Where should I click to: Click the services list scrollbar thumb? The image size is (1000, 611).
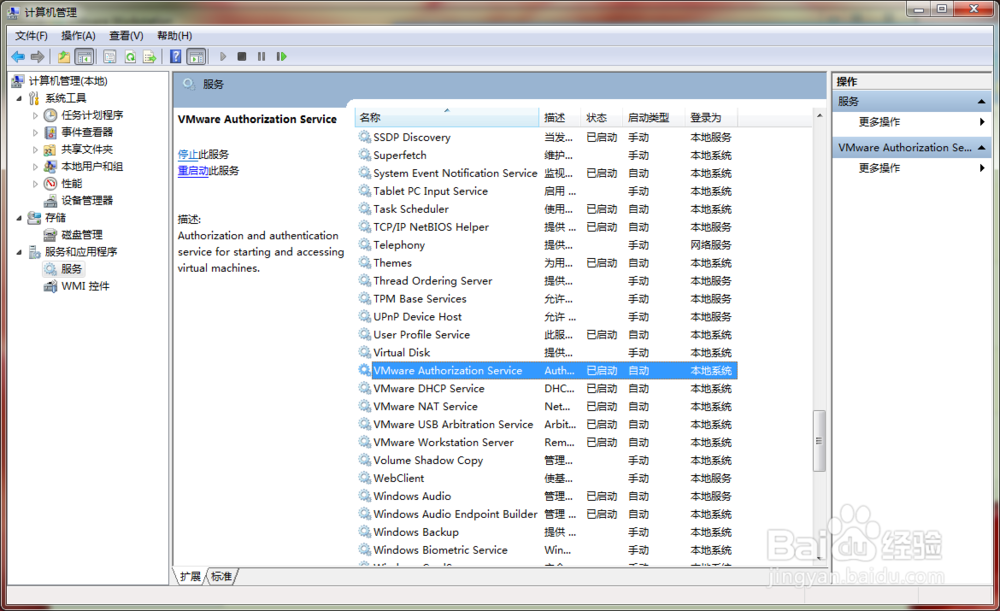[x=820, y=441]
